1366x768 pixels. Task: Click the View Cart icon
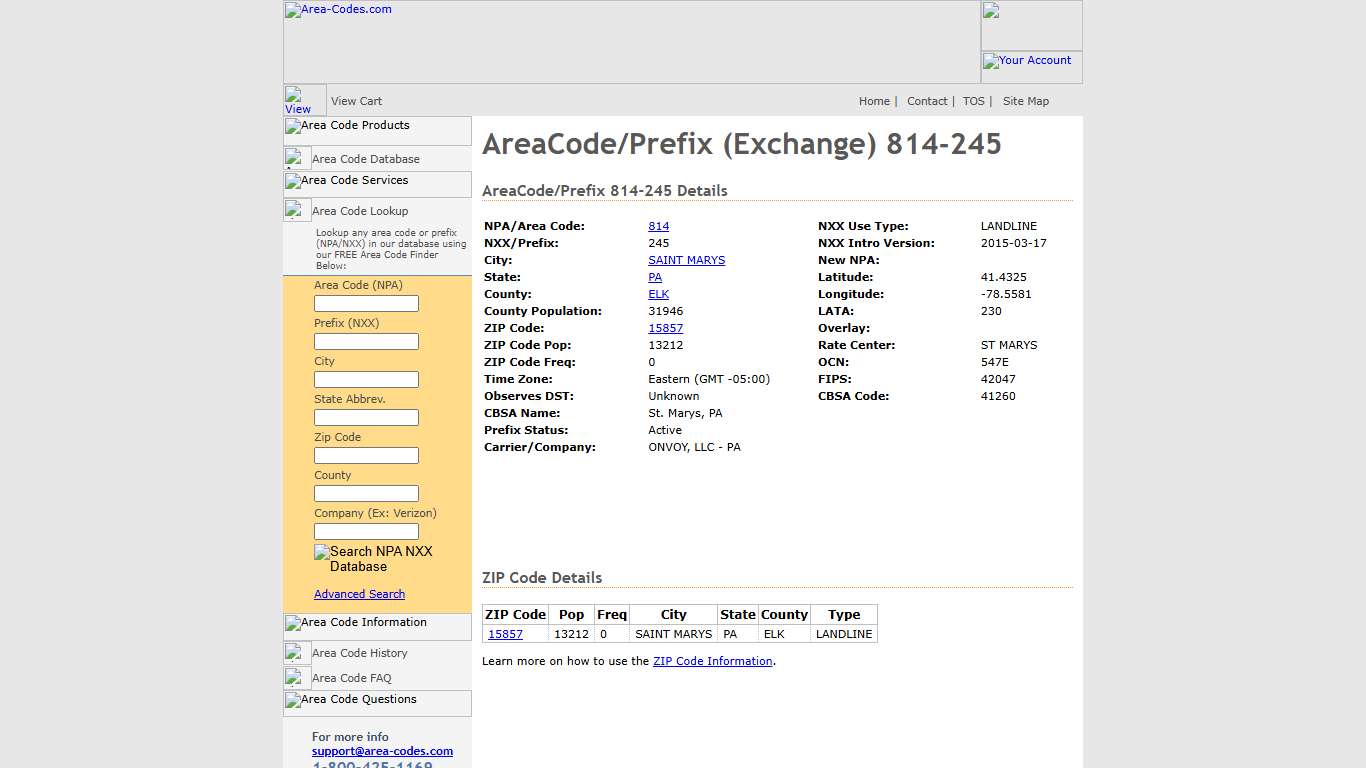295,98
